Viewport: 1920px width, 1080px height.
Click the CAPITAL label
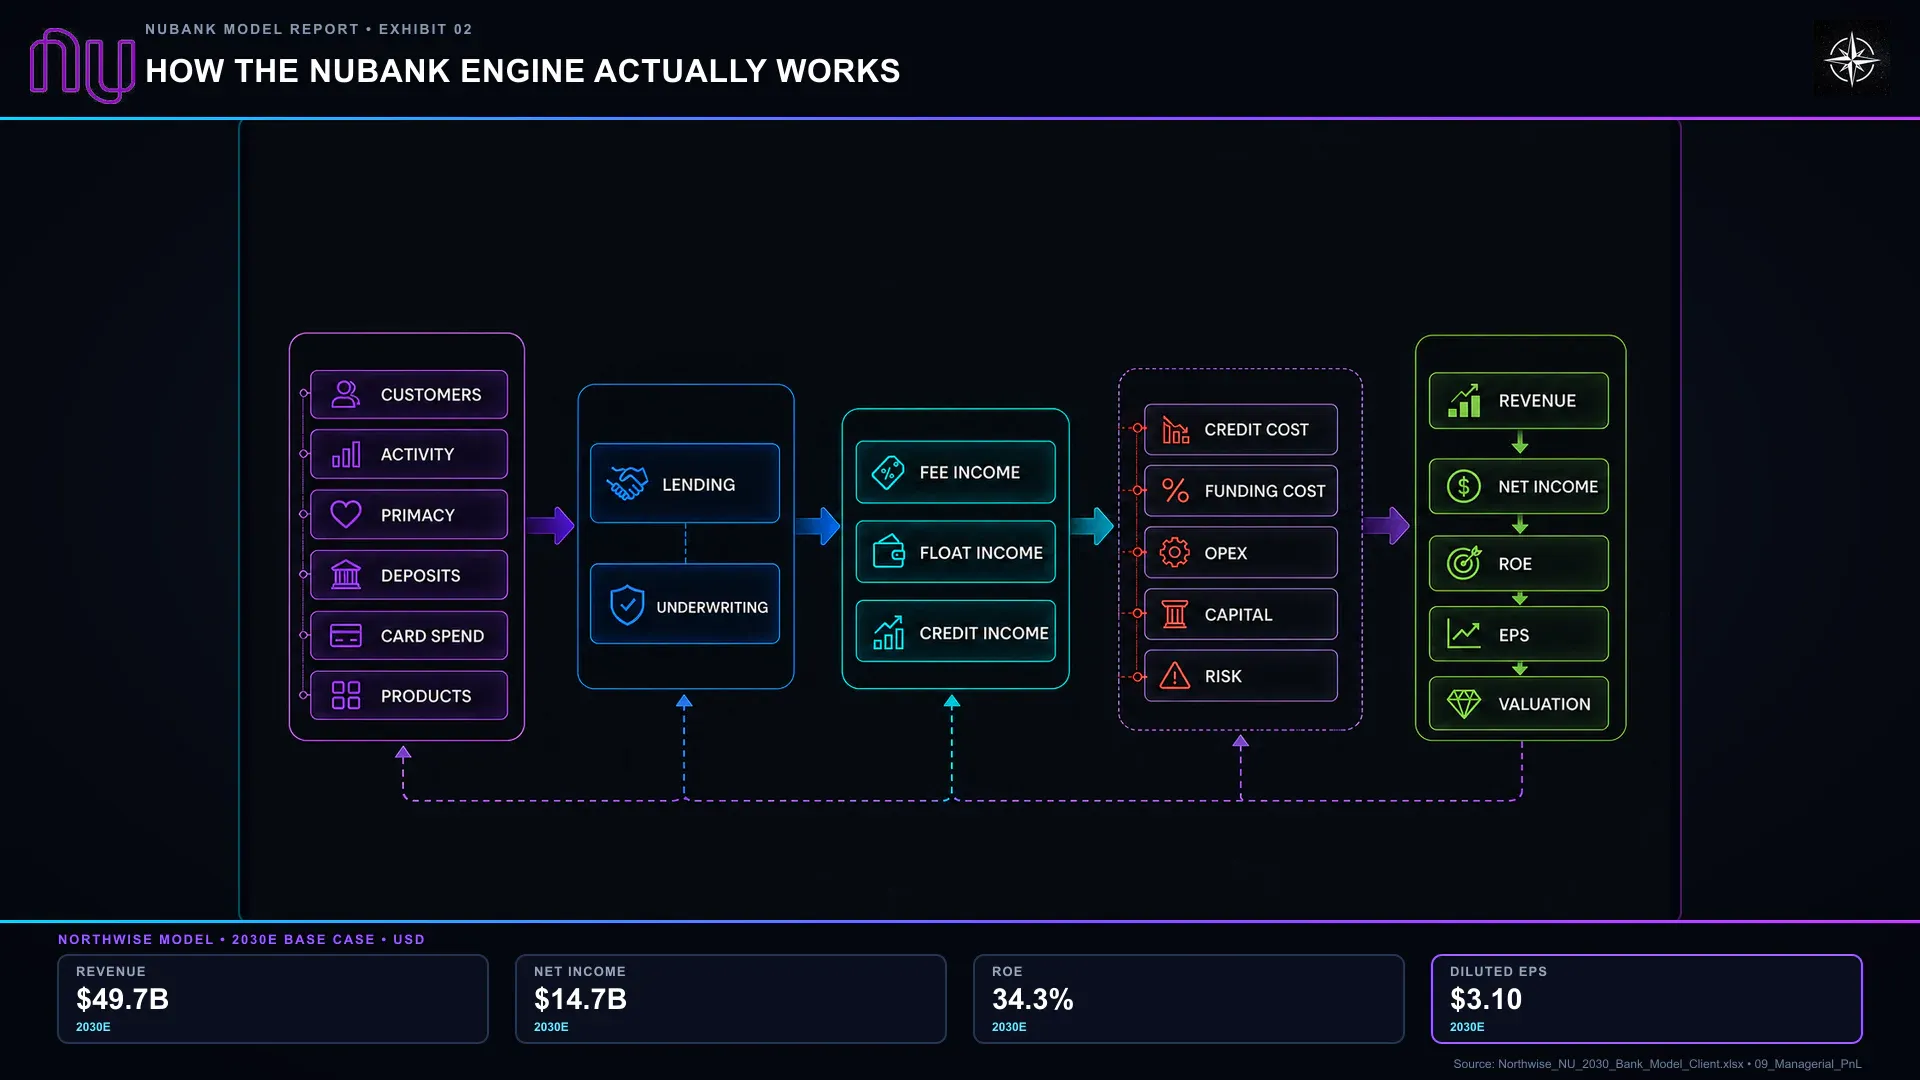(x=1238, y=615)
